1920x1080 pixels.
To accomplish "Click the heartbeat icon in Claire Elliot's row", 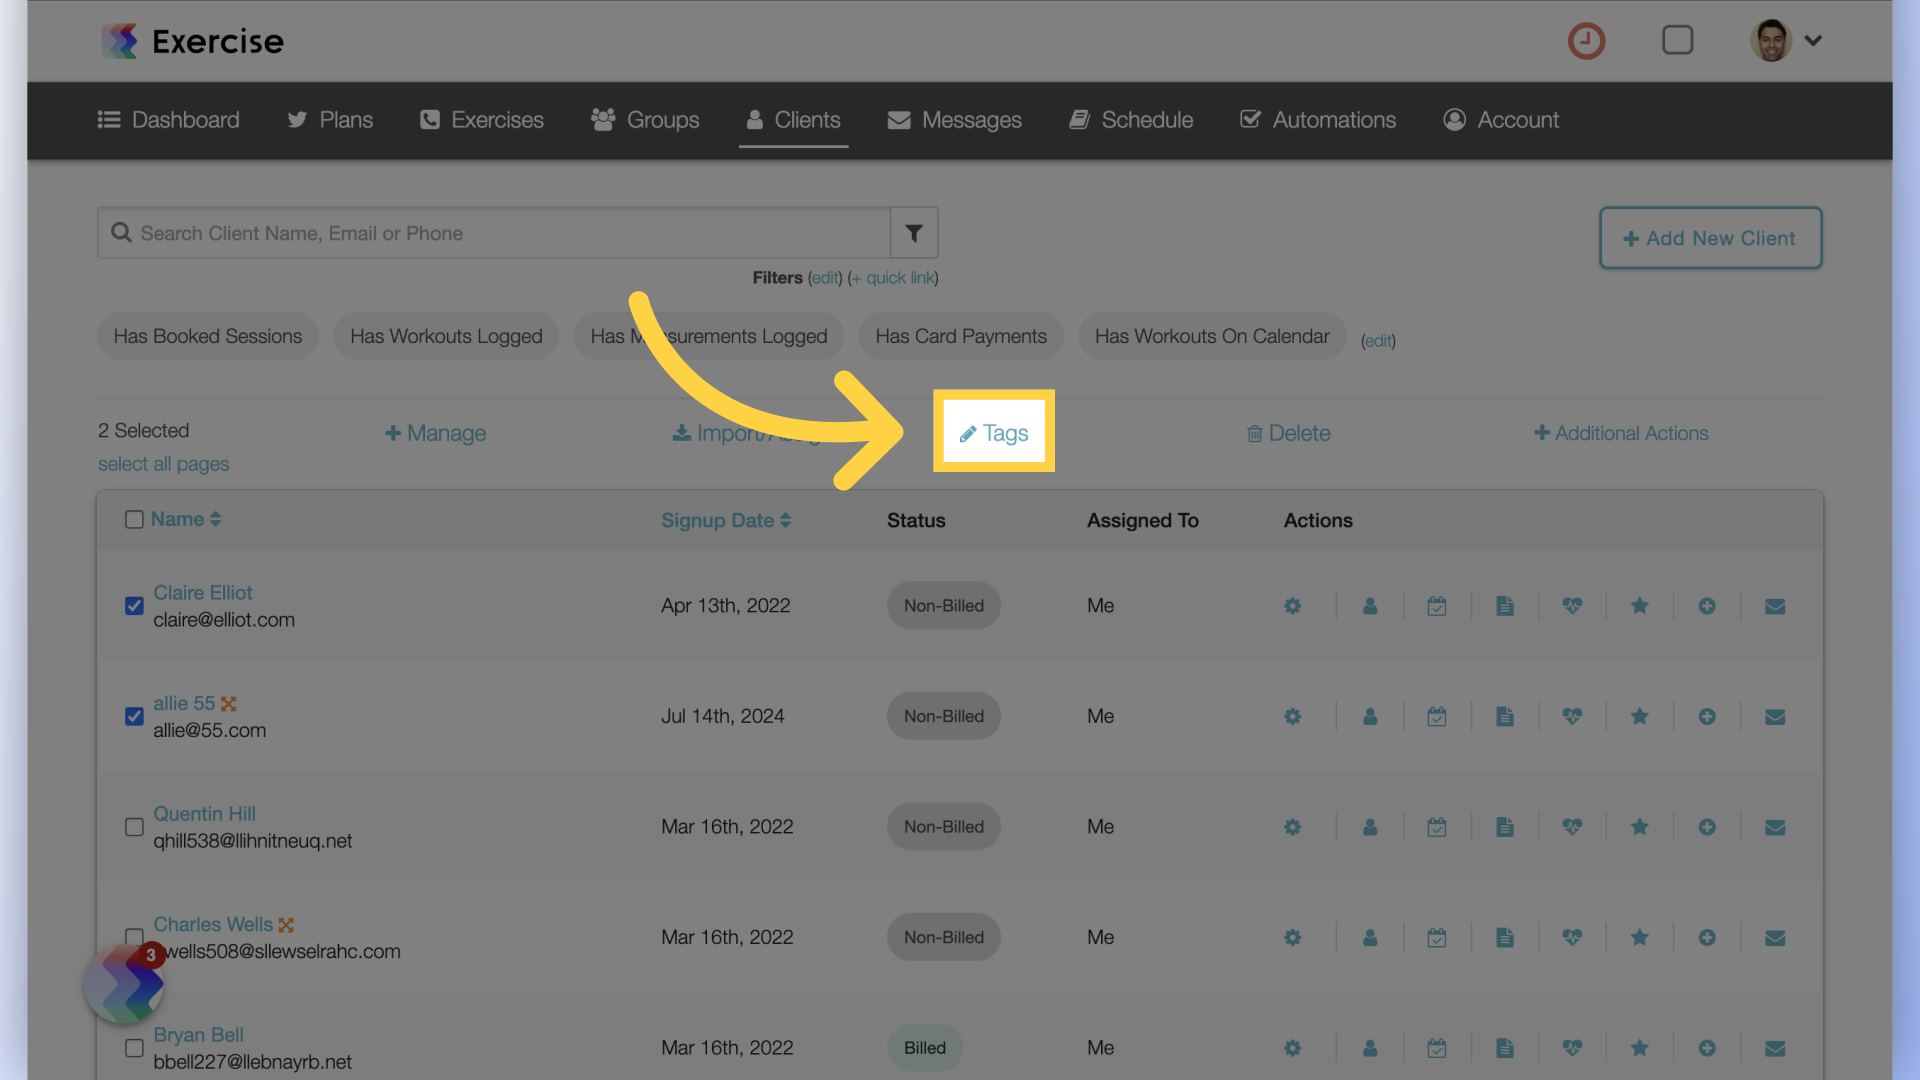I will pyautogui.click(x=1572, y=606).
